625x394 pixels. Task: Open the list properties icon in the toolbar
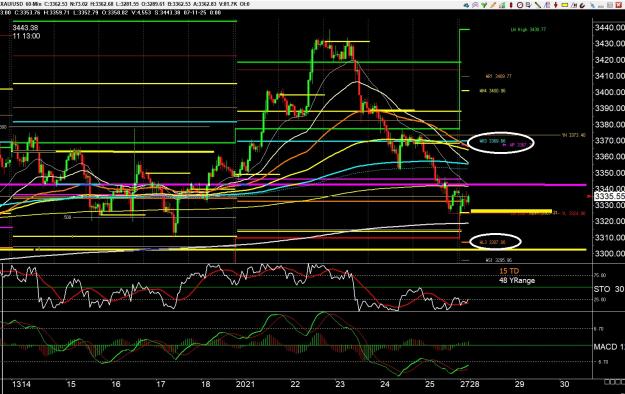tap(529, 5)
